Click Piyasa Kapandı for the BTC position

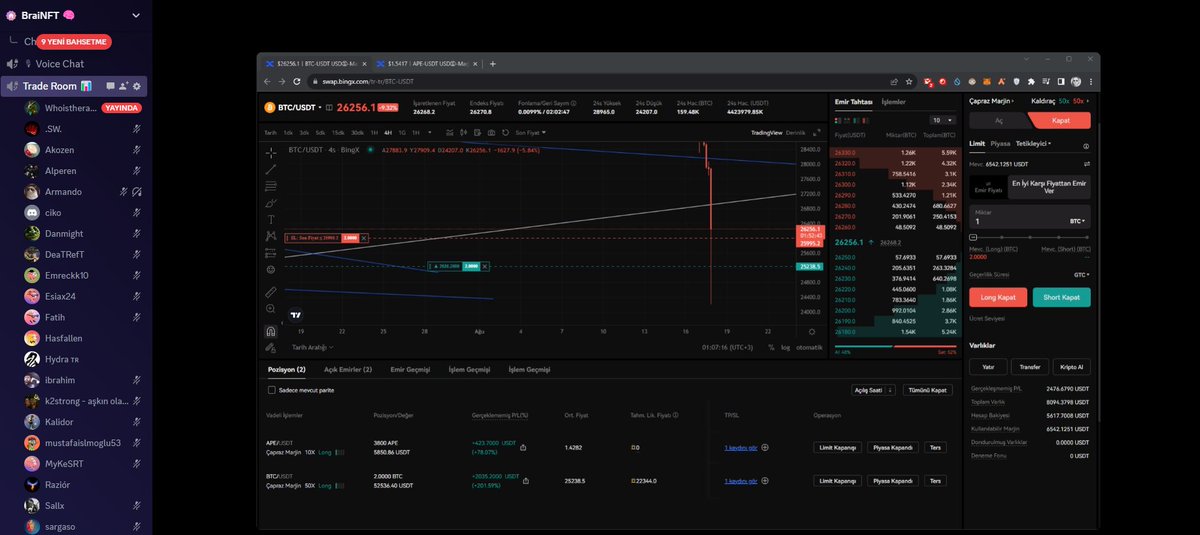click(x=892, y=480)
